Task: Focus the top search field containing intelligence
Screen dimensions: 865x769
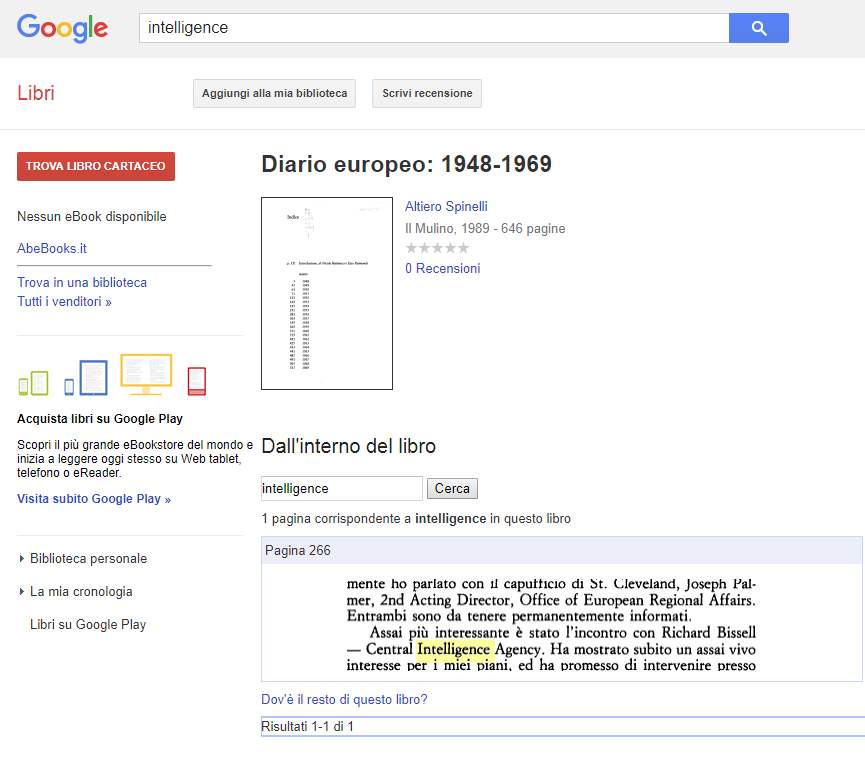Action: click(434, 28)
